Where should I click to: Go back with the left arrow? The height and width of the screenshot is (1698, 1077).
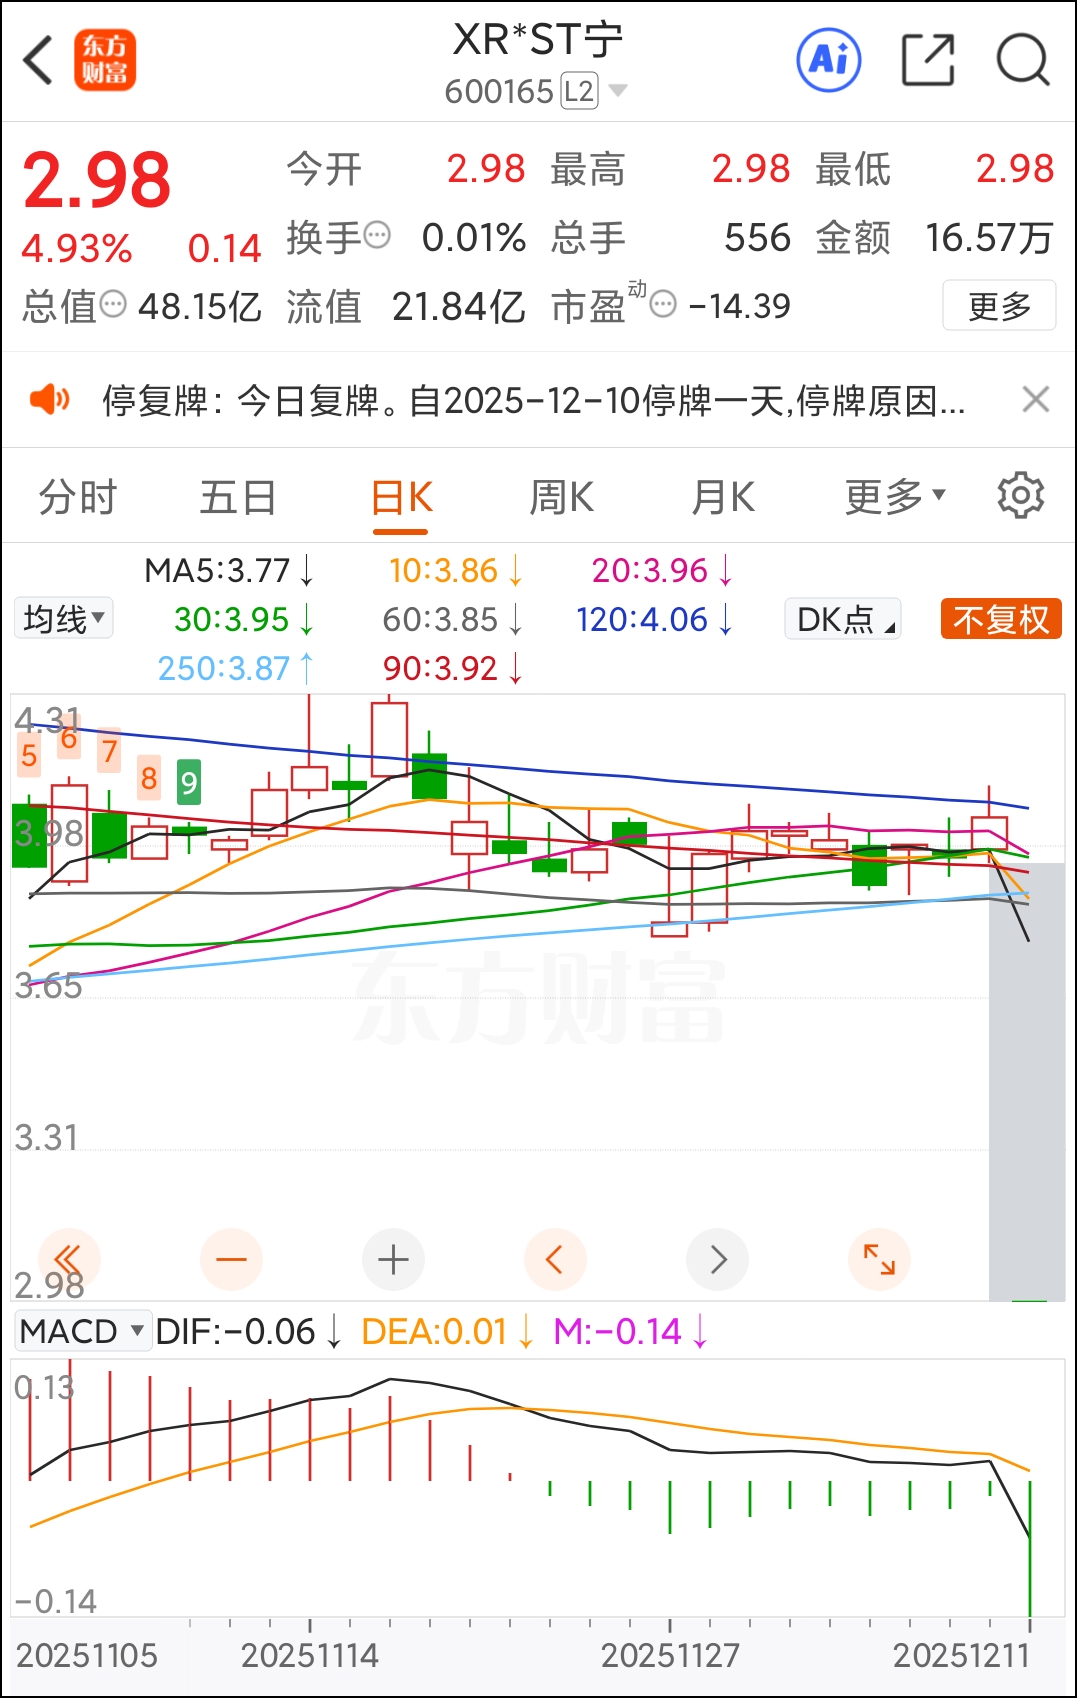[38, 61]
